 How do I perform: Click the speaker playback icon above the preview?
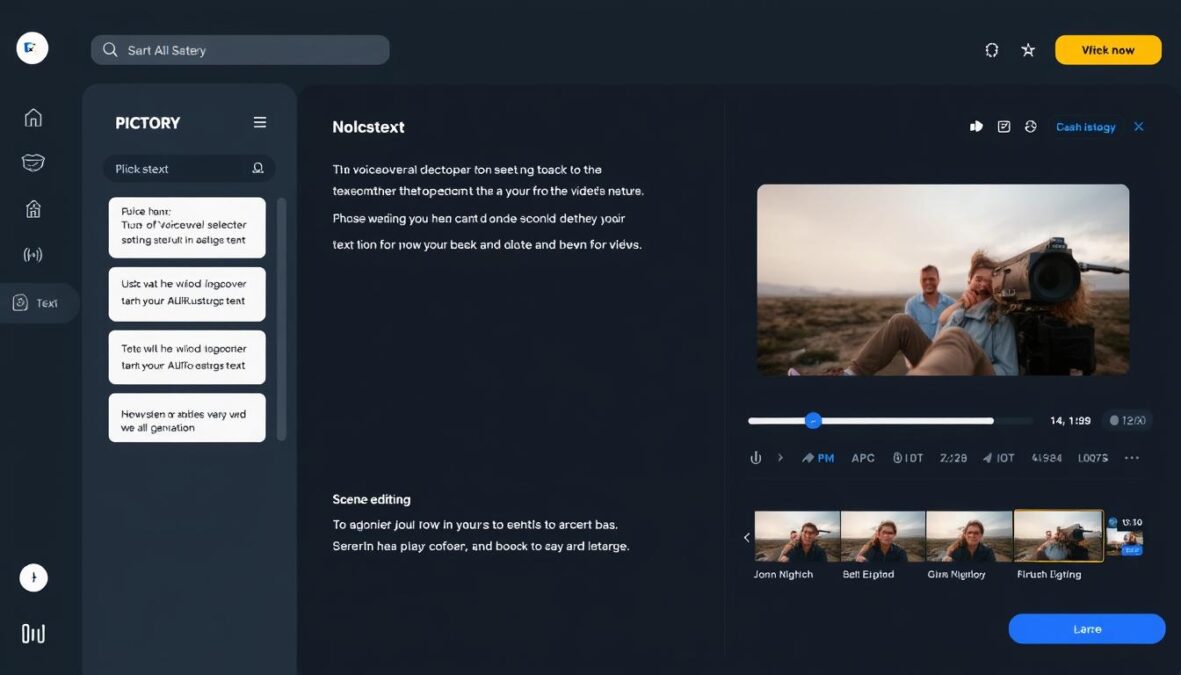pyautogui.click(x=976, y=126)
